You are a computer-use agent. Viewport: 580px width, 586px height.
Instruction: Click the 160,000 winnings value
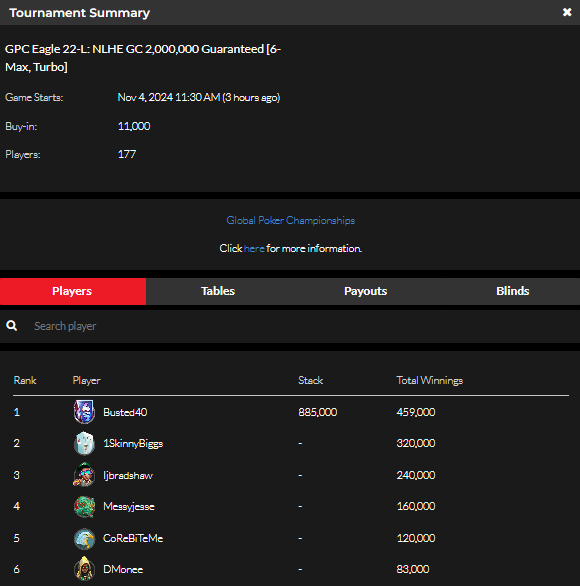416,506
